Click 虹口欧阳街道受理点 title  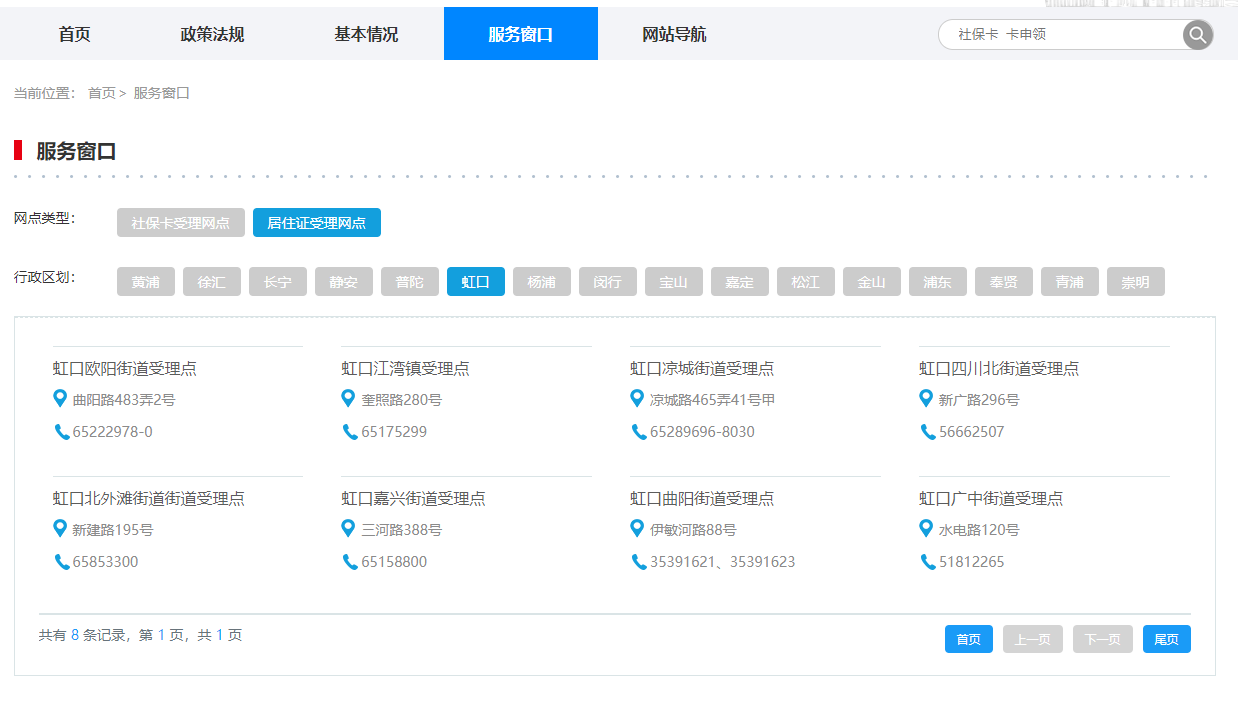coord(125,368)
